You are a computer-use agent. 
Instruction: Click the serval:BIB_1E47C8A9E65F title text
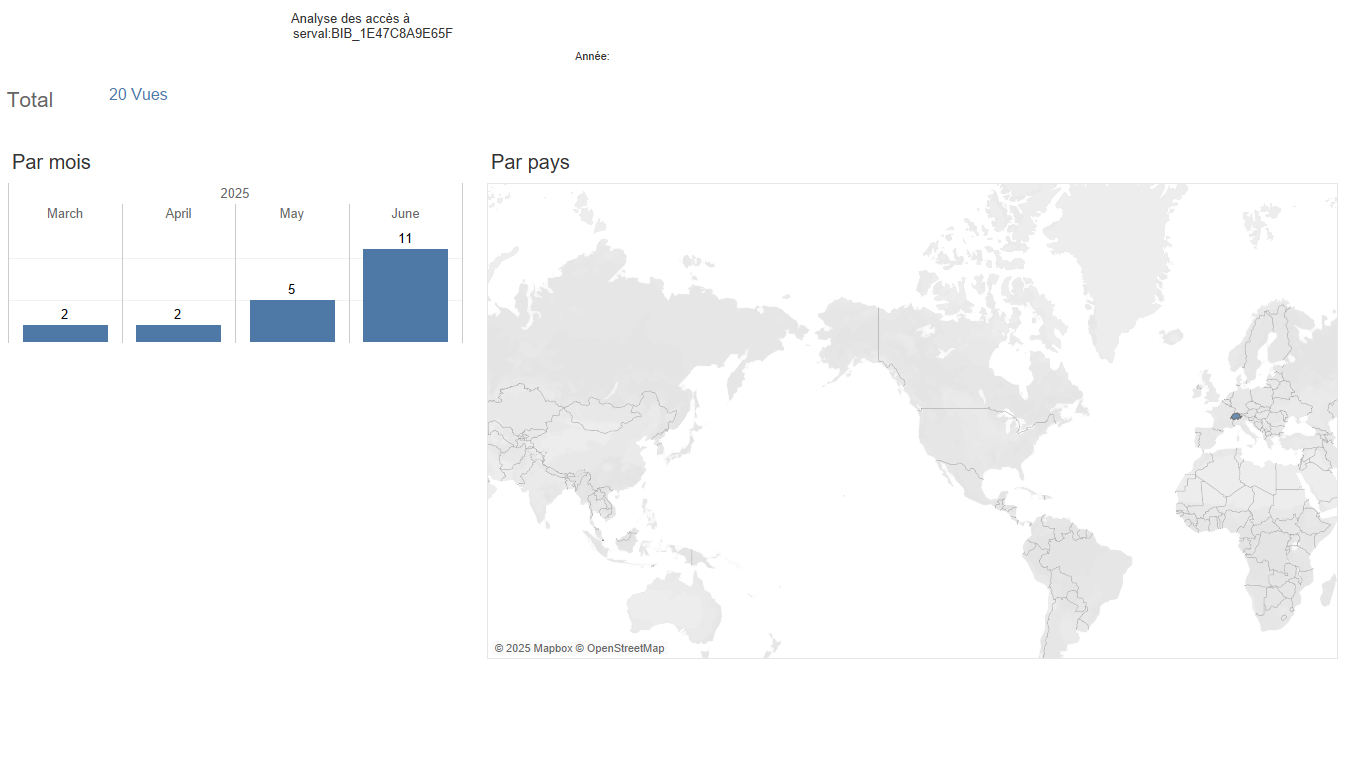(x=373, y=34)
